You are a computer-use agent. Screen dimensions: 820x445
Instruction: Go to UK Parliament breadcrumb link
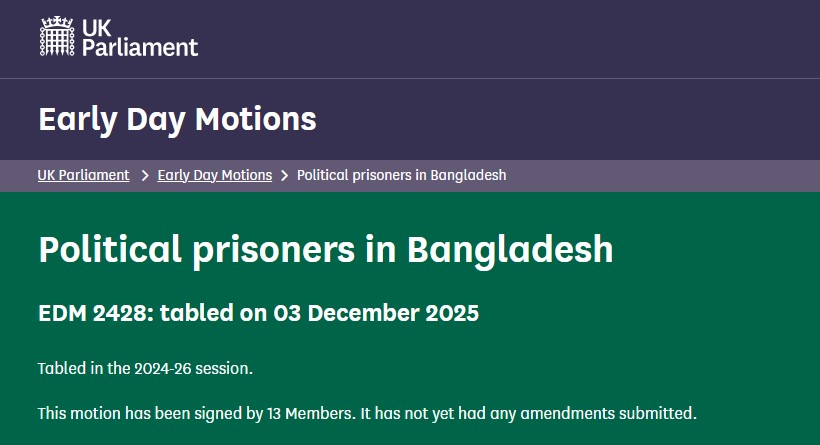point(84,175)
